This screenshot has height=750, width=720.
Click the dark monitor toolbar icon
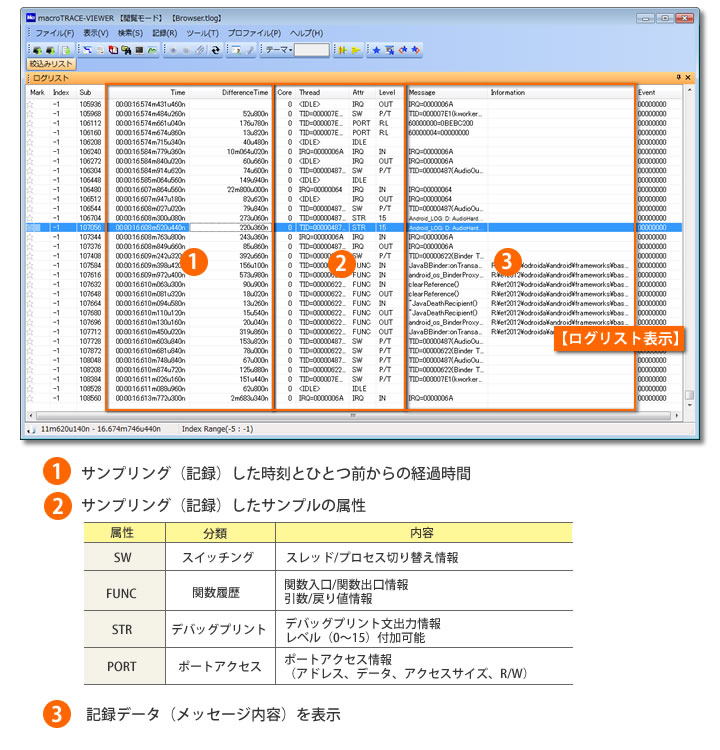[x=139, y=50]
